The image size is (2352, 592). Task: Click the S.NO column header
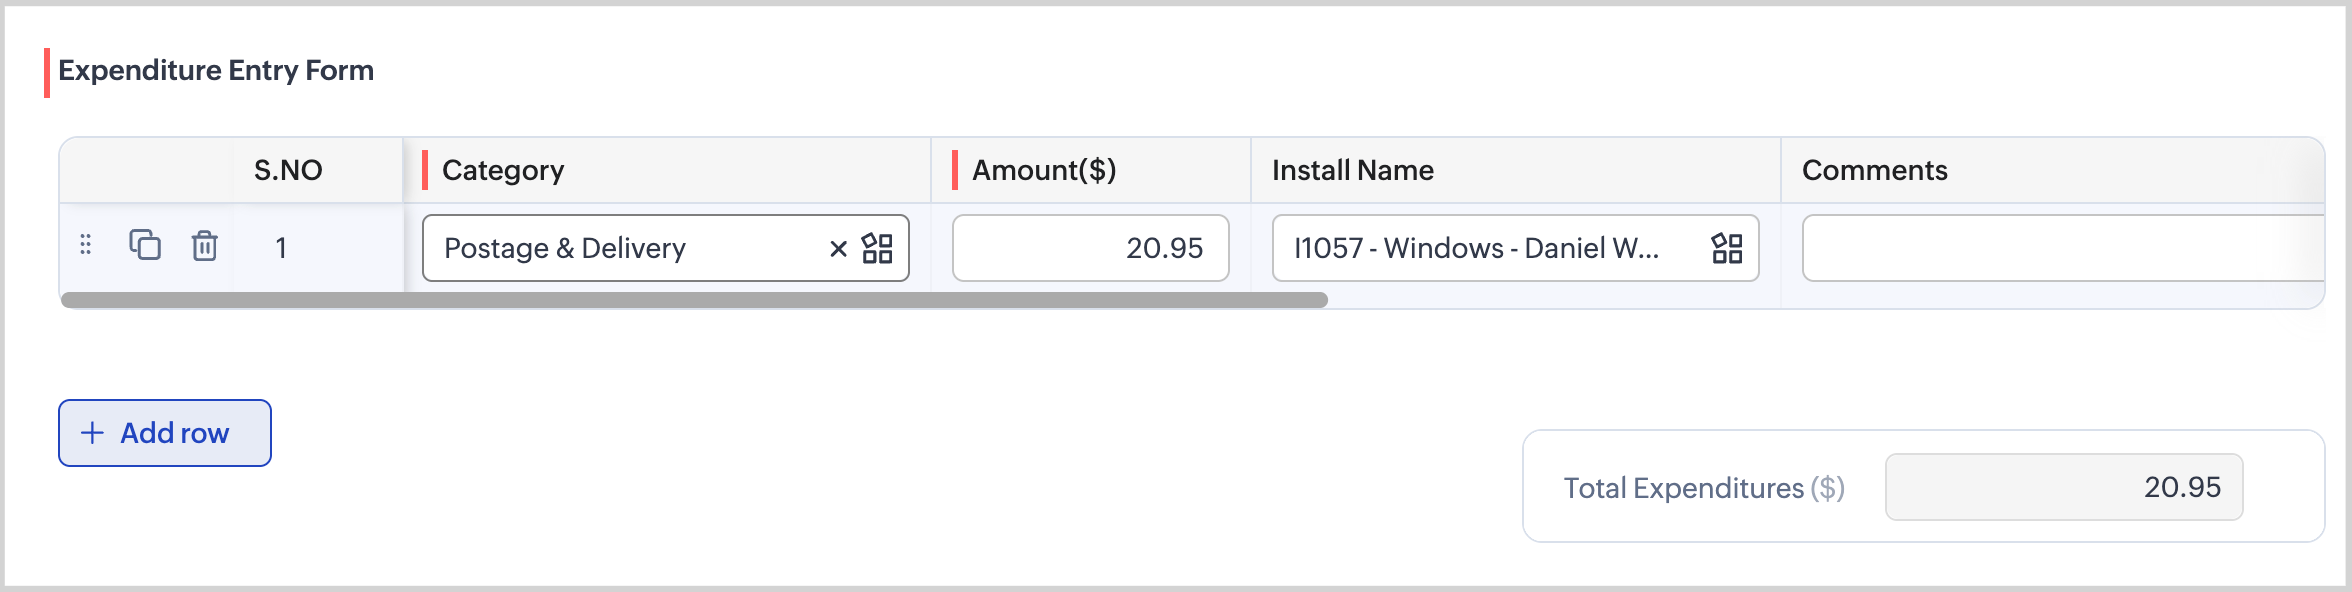click(288, 170)
